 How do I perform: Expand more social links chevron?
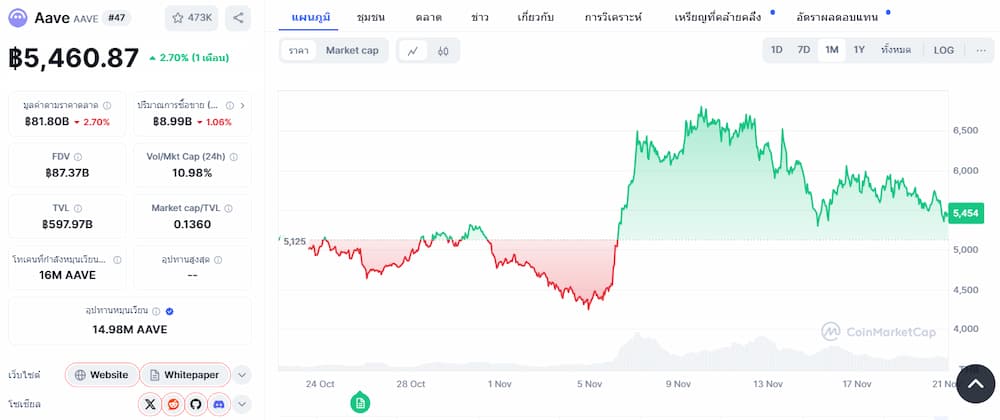[x=242, y=404]
